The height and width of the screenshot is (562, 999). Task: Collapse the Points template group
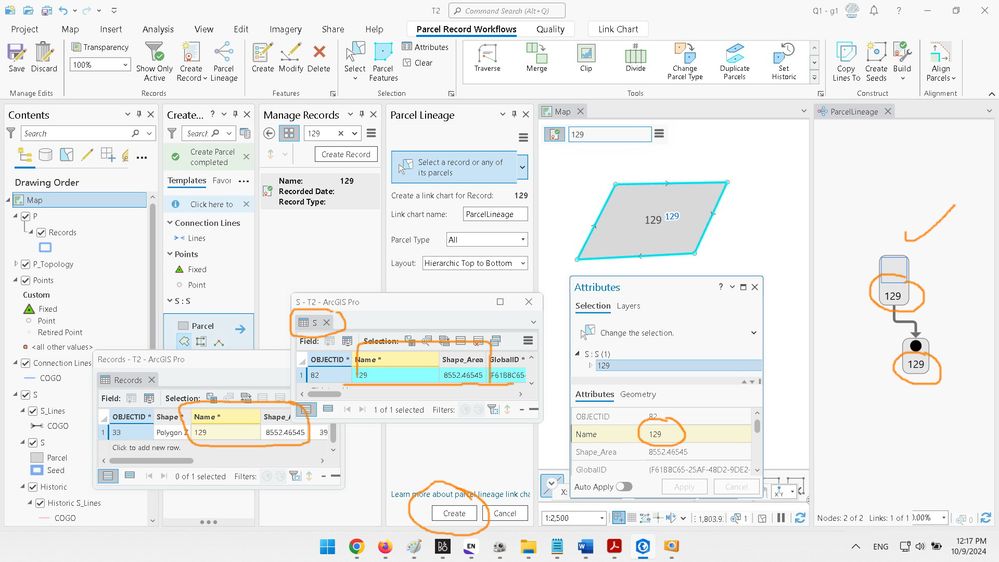(170, 254)
